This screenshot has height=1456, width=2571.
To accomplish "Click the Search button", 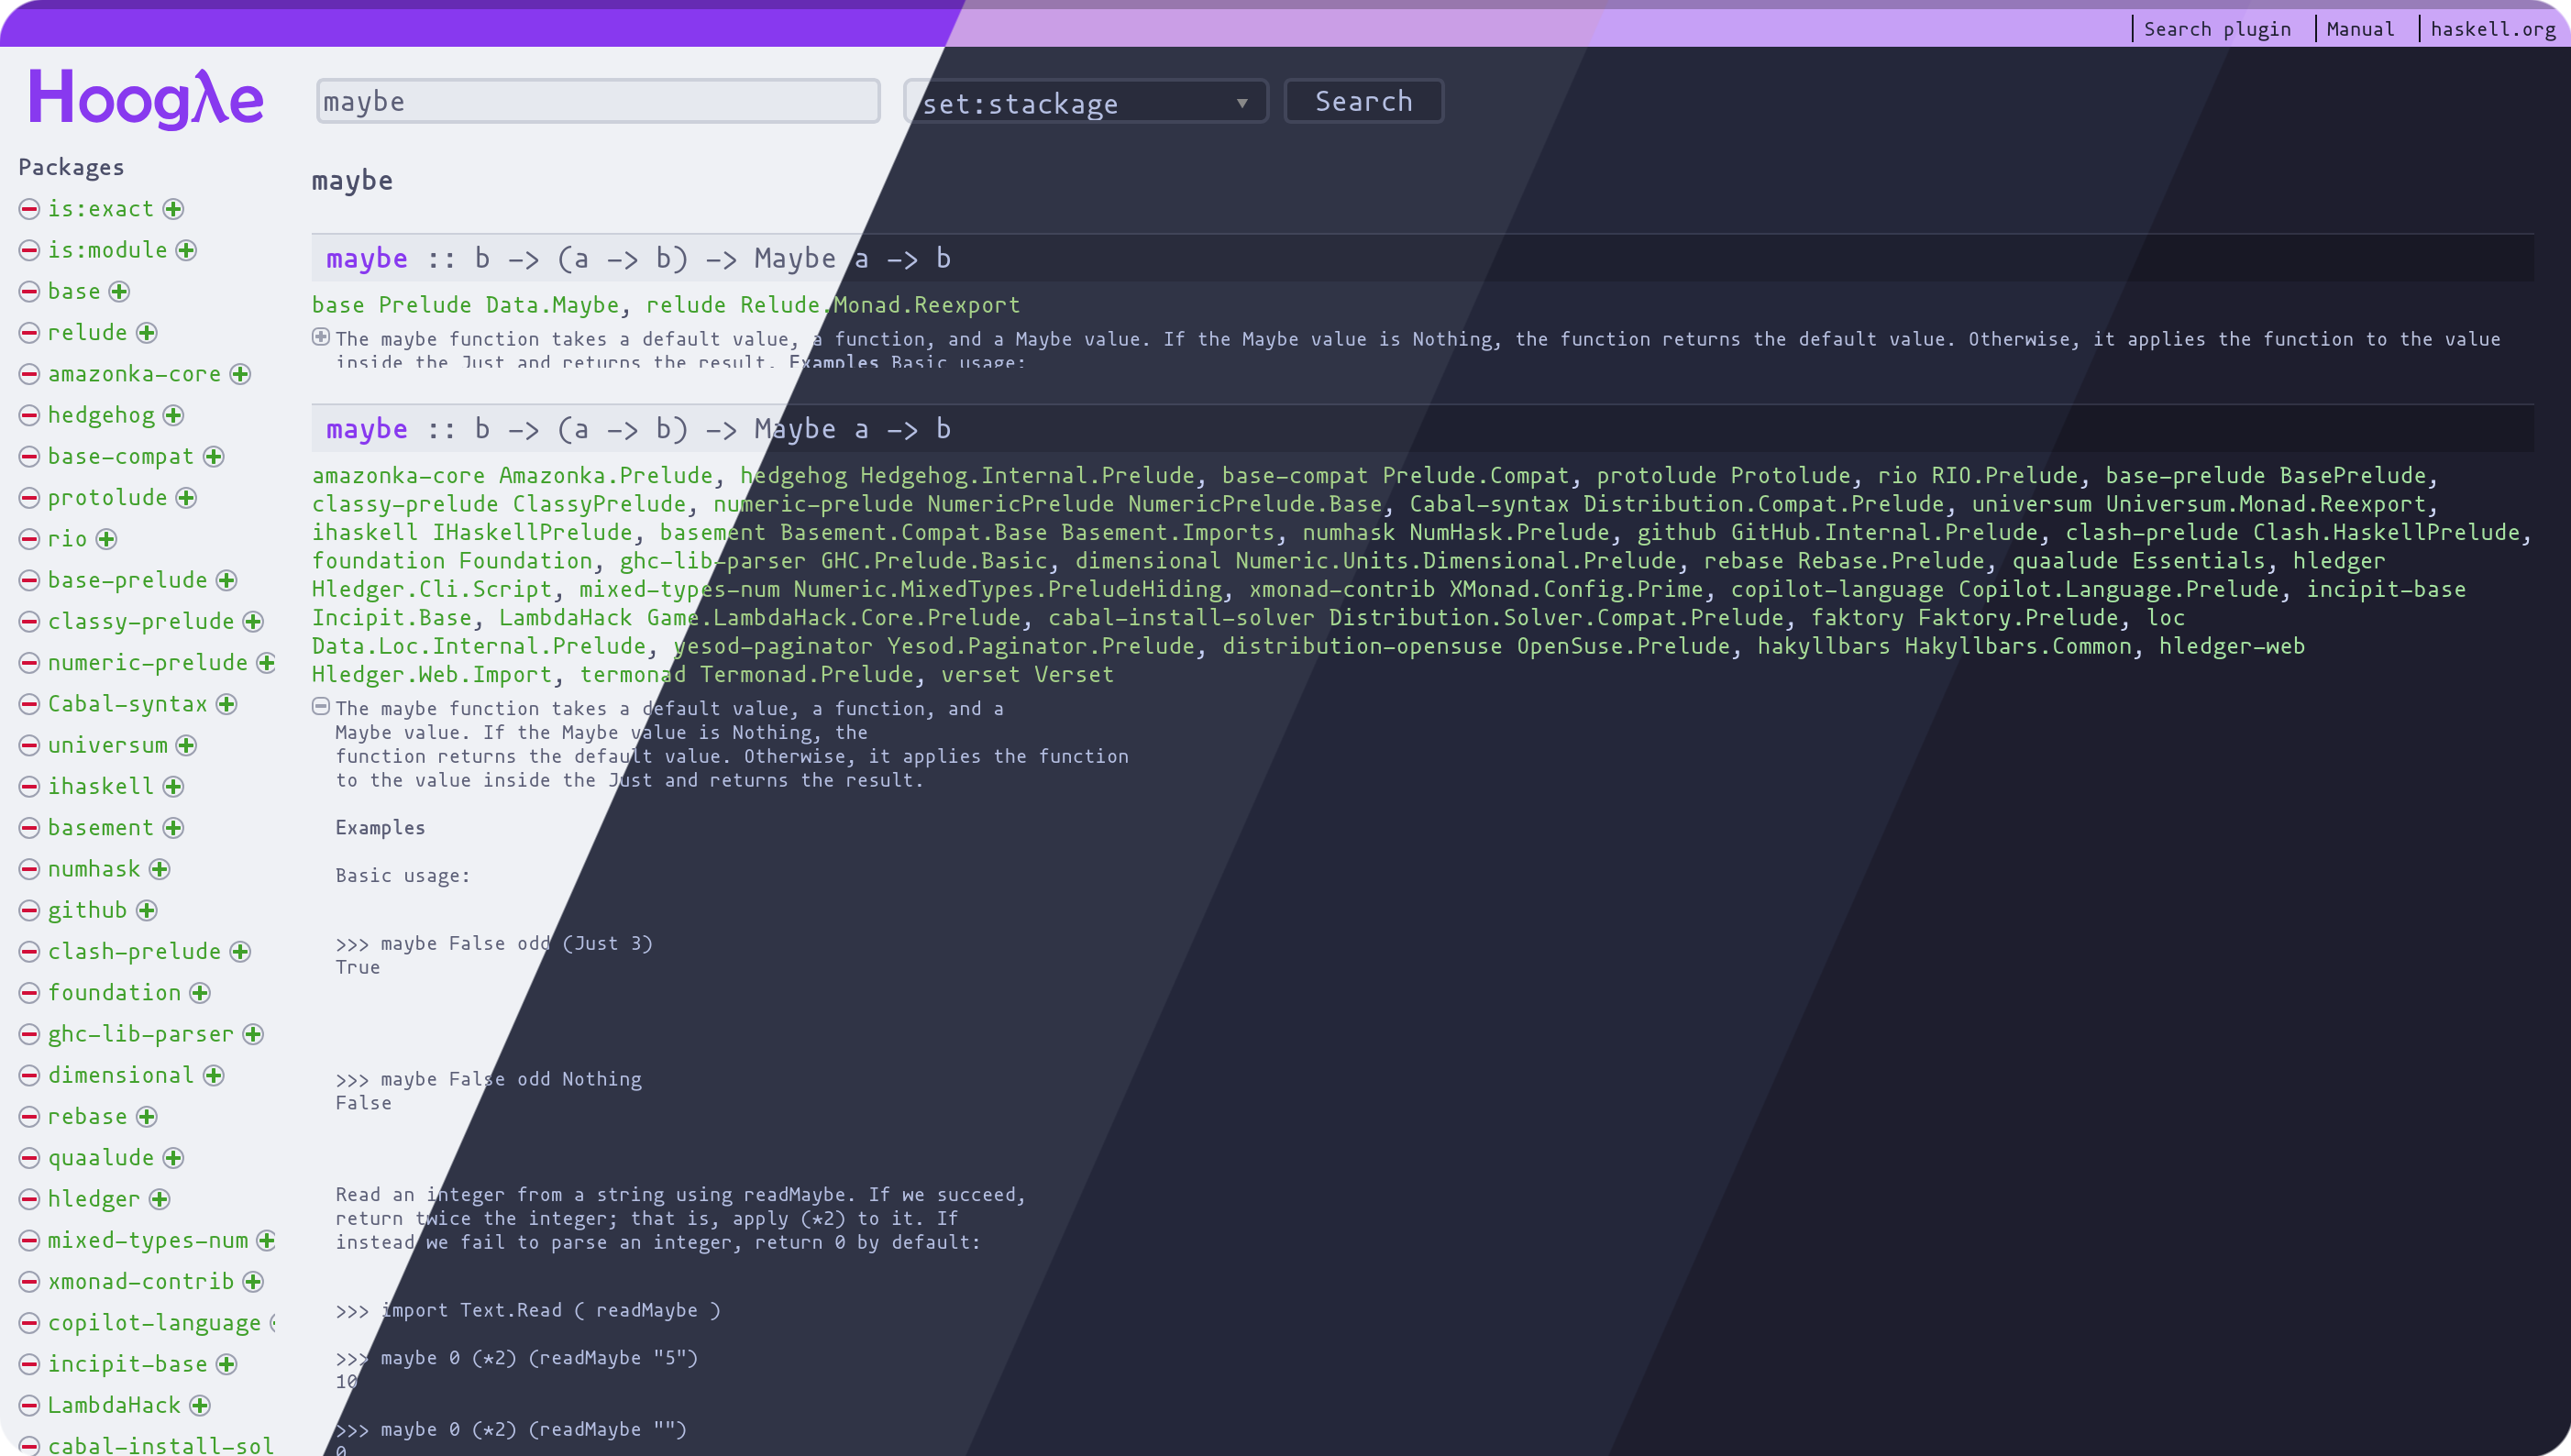I will click(x=1363, y=101).
